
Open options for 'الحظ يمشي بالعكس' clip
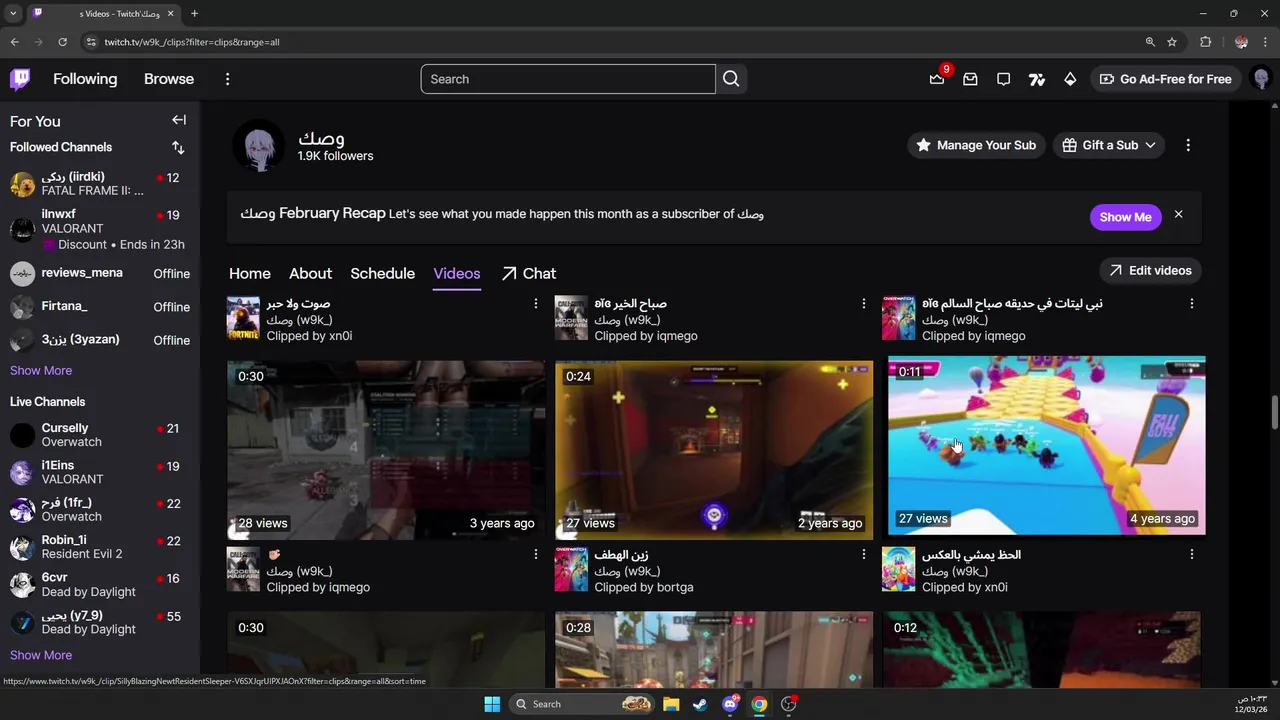(x=1192, y=554)
